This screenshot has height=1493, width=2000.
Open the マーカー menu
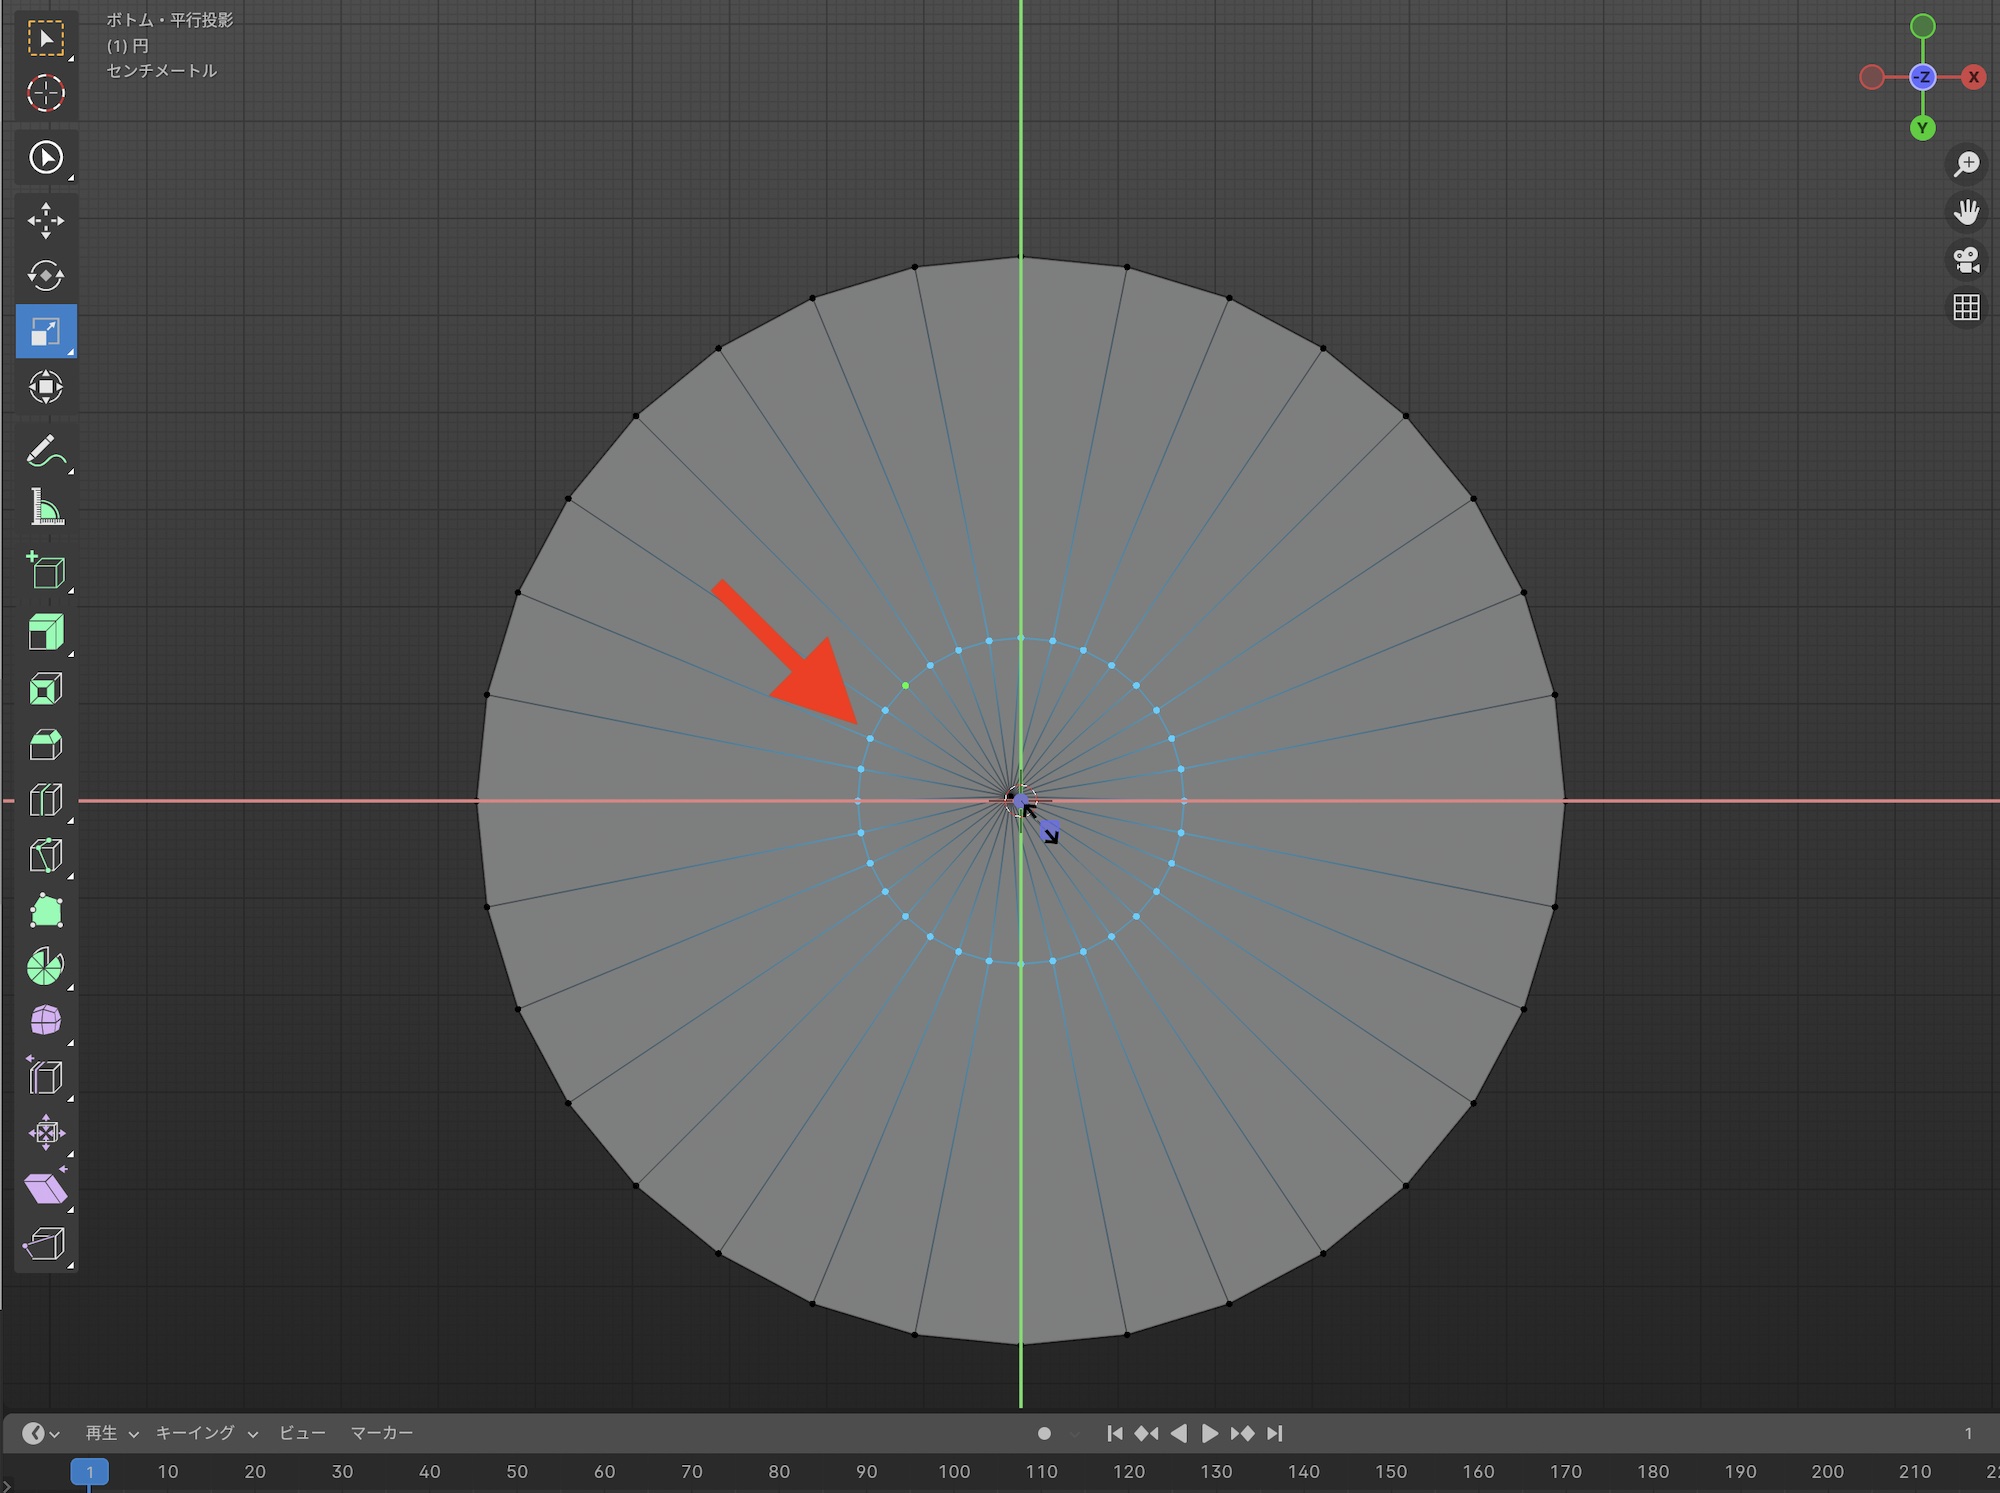point(381,1433)
